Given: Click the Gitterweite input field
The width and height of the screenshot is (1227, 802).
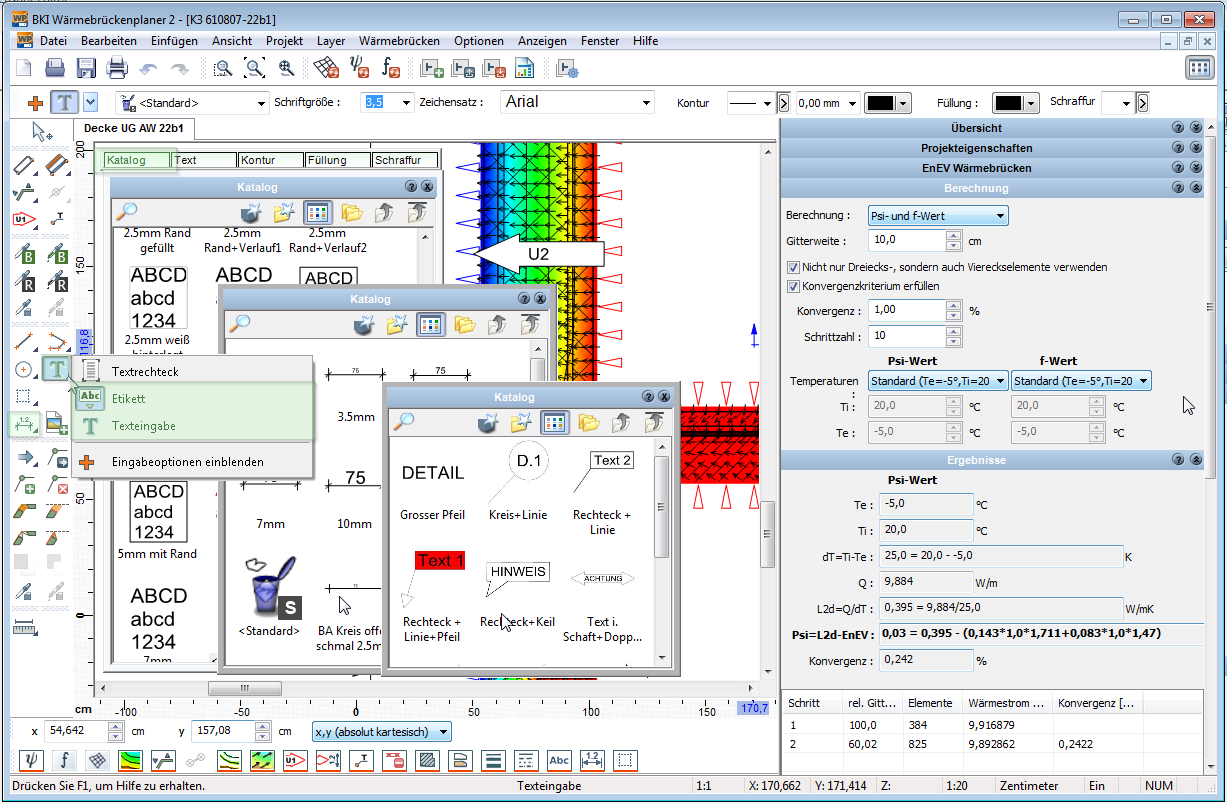Looking at the screenshot, I should click(906, 240).
